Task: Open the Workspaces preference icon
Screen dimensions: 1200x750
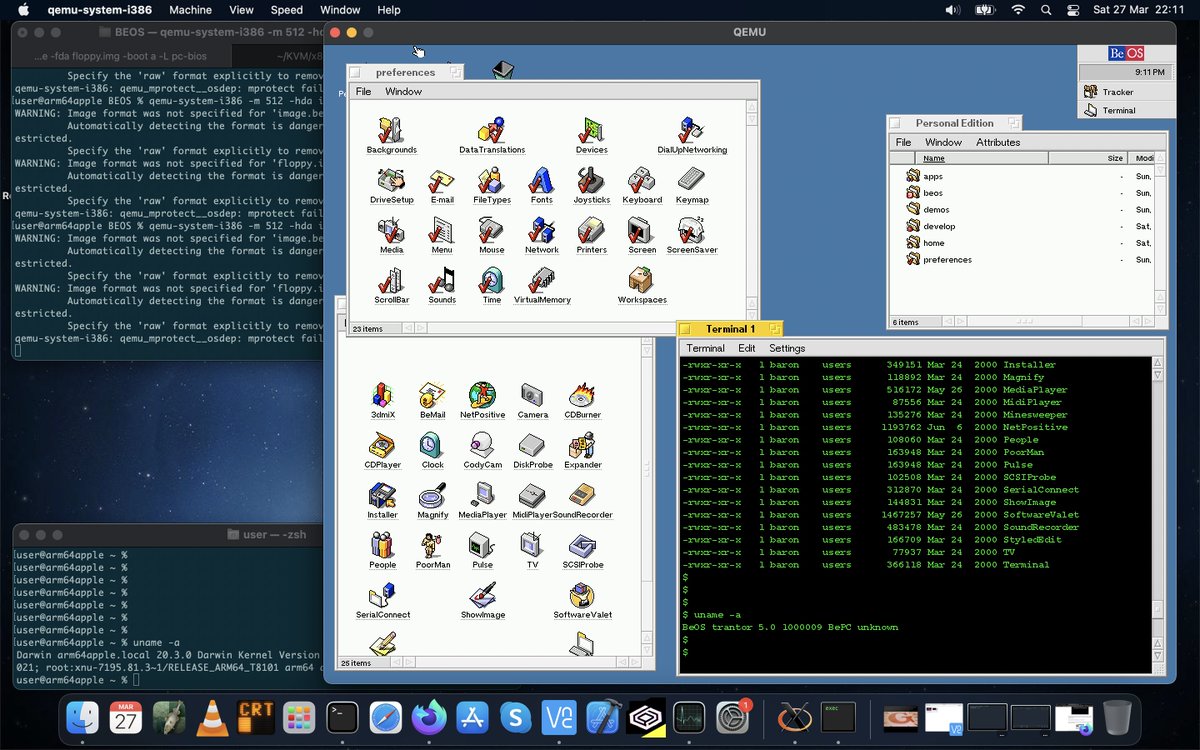Action: coord(641,281)
